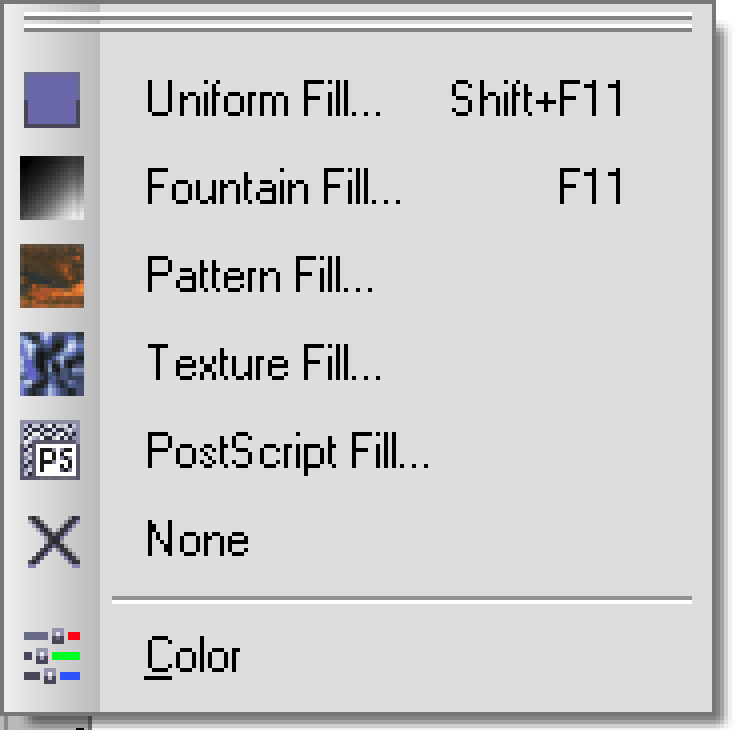The image size is (736, 730).
Task: Click the tear-off grip bar atop menu
Action: (358, 23)
